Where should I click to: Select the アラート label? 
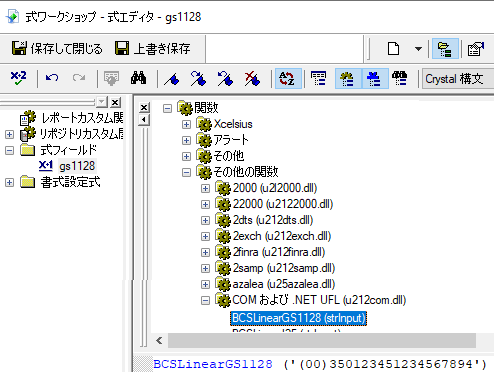point(231,140)
